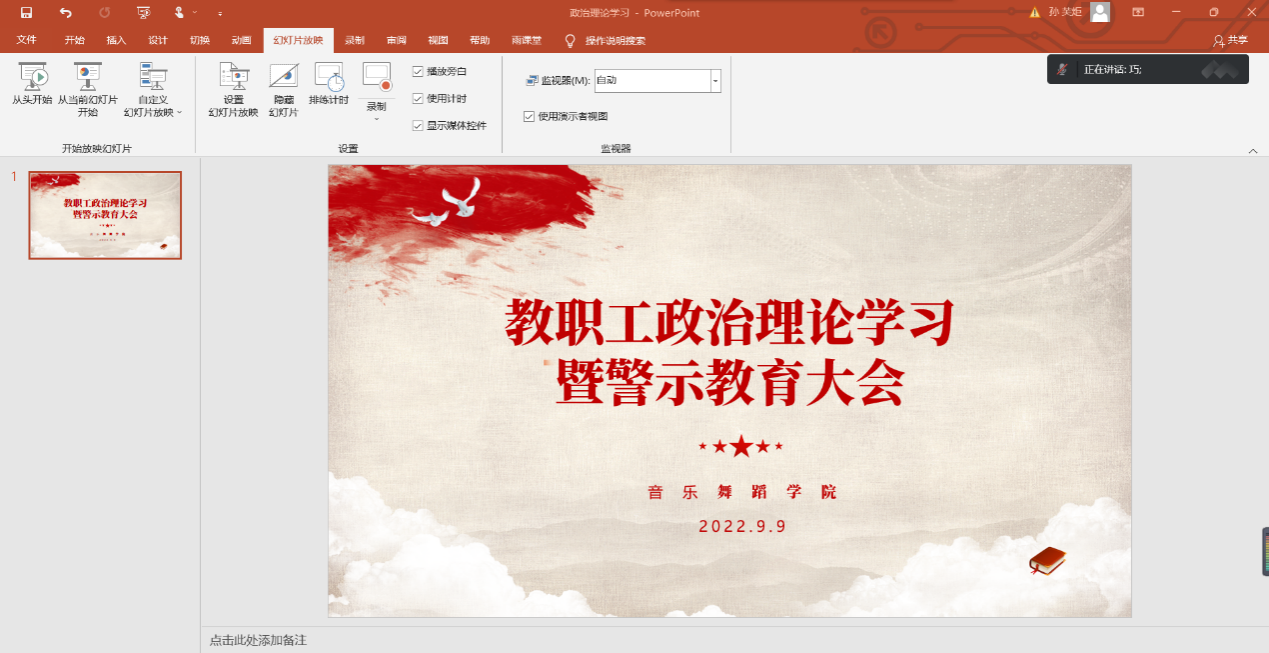
Task: Save the presentation with the save icon
Action: tap(26, 13)
